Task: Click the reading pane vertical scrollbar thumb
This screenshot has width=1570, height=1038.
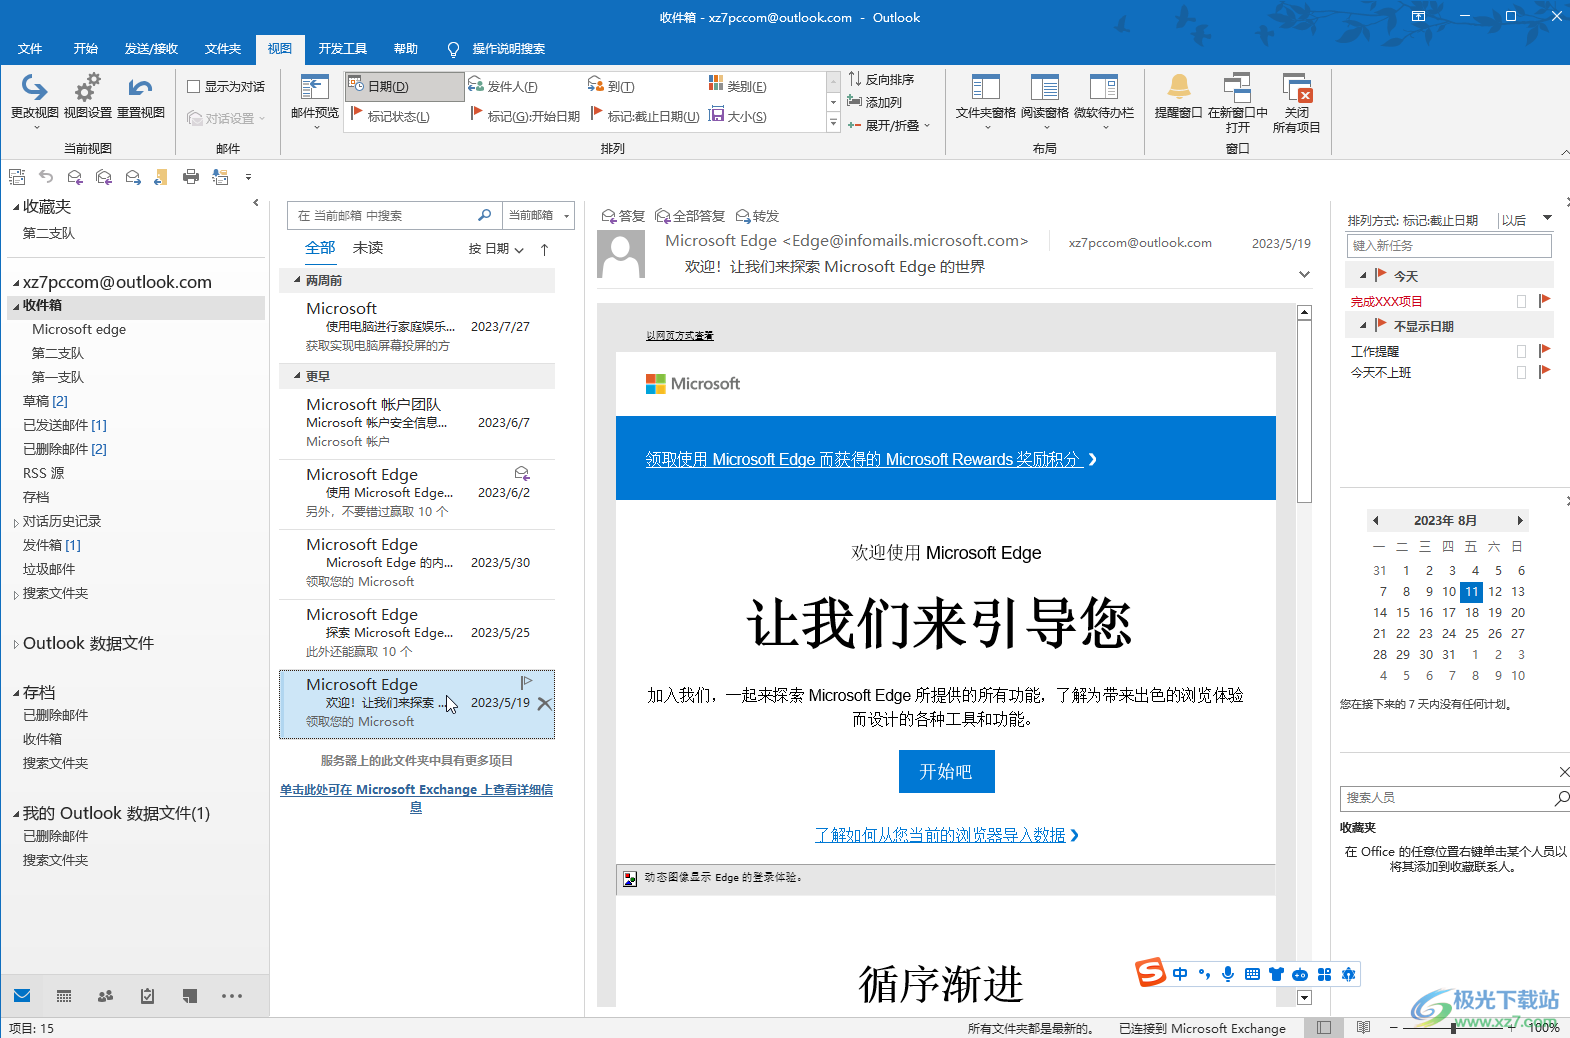Action: pyautogui.click(x=1304, y=410)
